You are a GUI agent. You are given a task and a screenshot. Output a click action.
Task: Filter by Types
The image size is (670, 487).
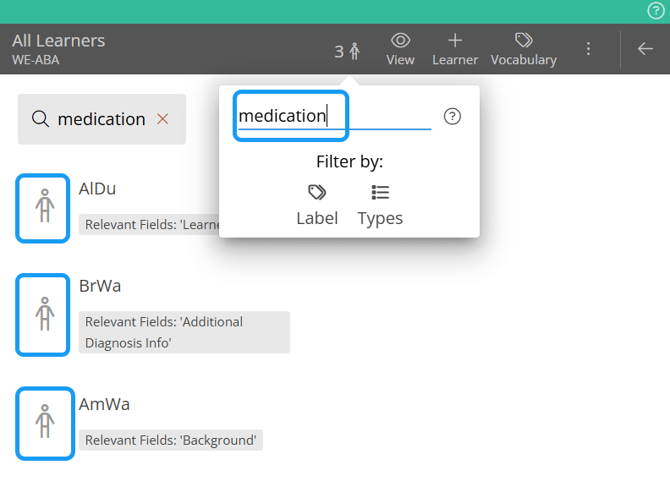pos(380,205)
